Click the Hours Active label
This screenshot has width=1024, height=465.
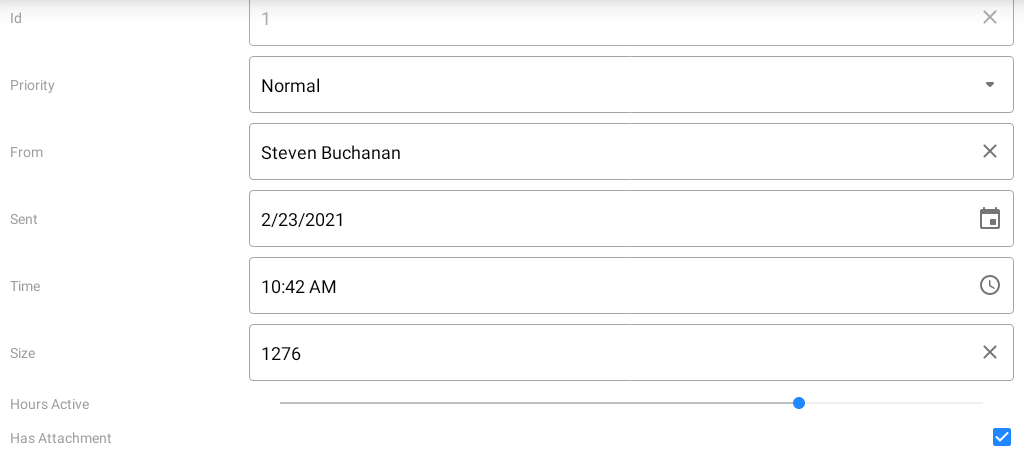tap(50, 404)
